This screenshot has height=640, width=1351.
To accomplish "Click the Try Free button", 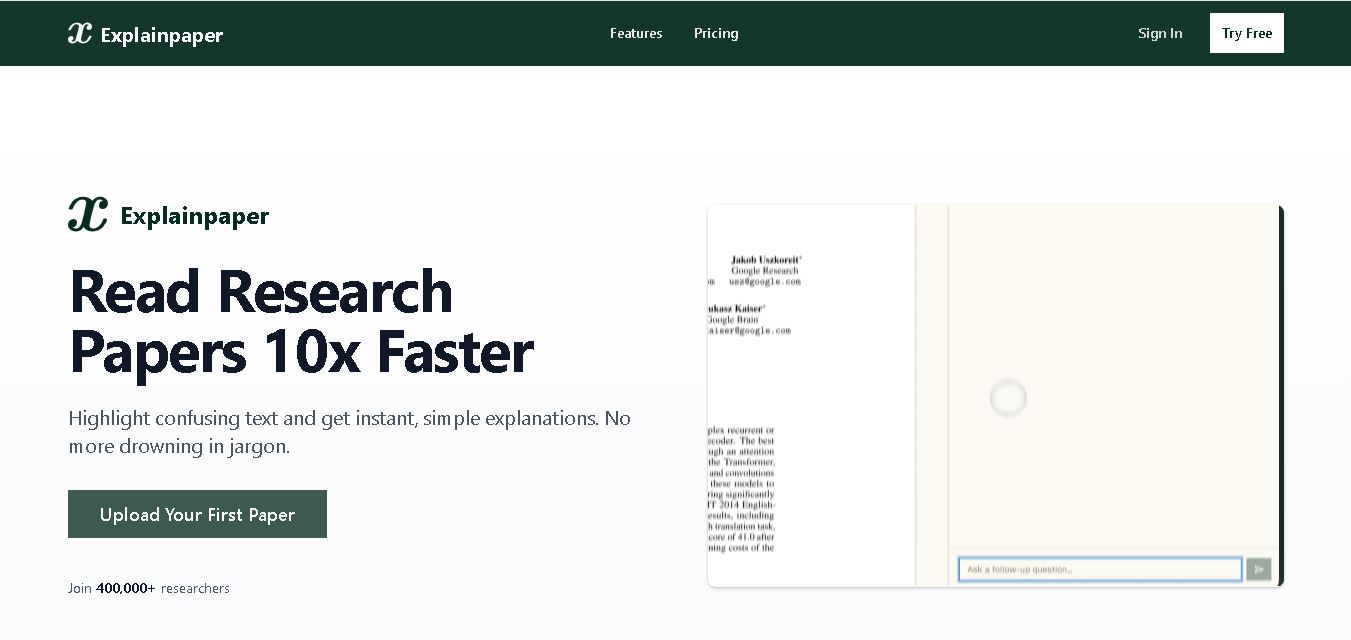I will [x=1247, y=33].
